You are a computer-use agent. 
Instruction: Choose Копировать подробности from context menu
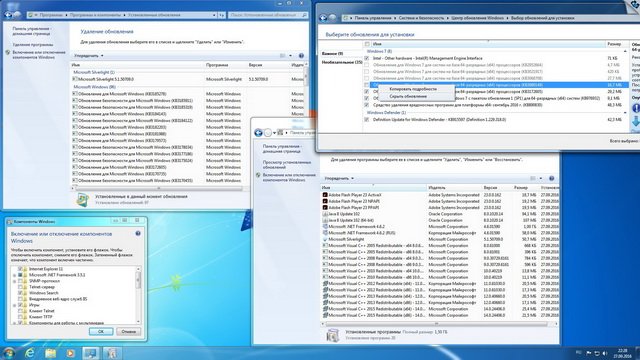click(x=413, y=89)
